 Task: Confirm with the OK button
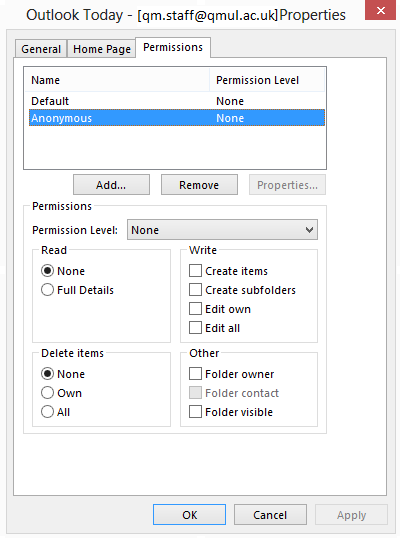[189, 514]
